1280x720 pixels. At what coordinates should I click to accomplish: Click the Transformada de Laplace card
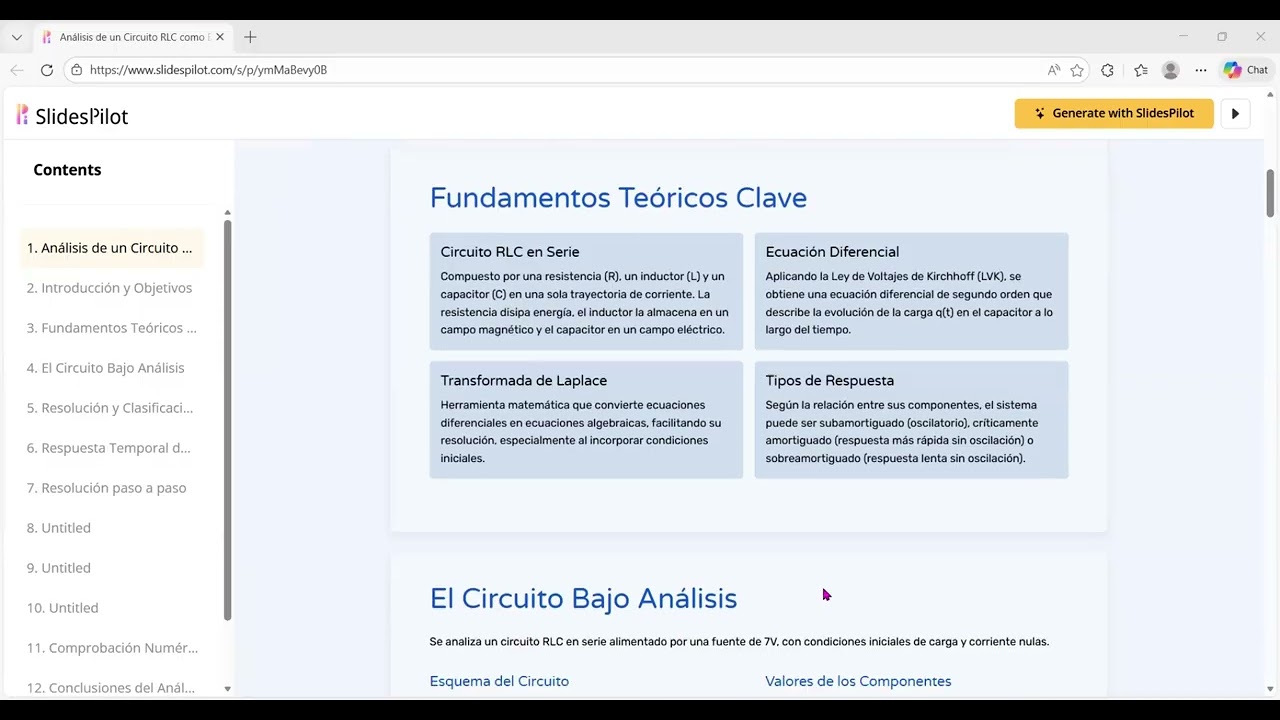click(x=586, y=420)
